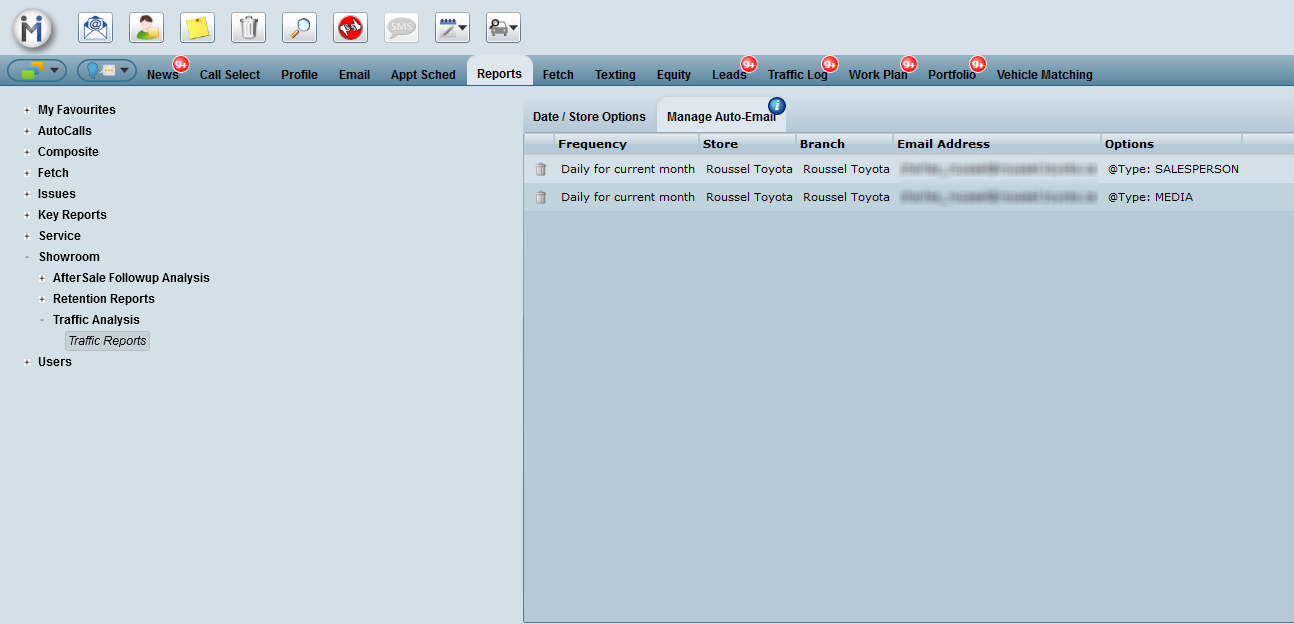Open the calendar notepad dropdown

pos(453,28)
